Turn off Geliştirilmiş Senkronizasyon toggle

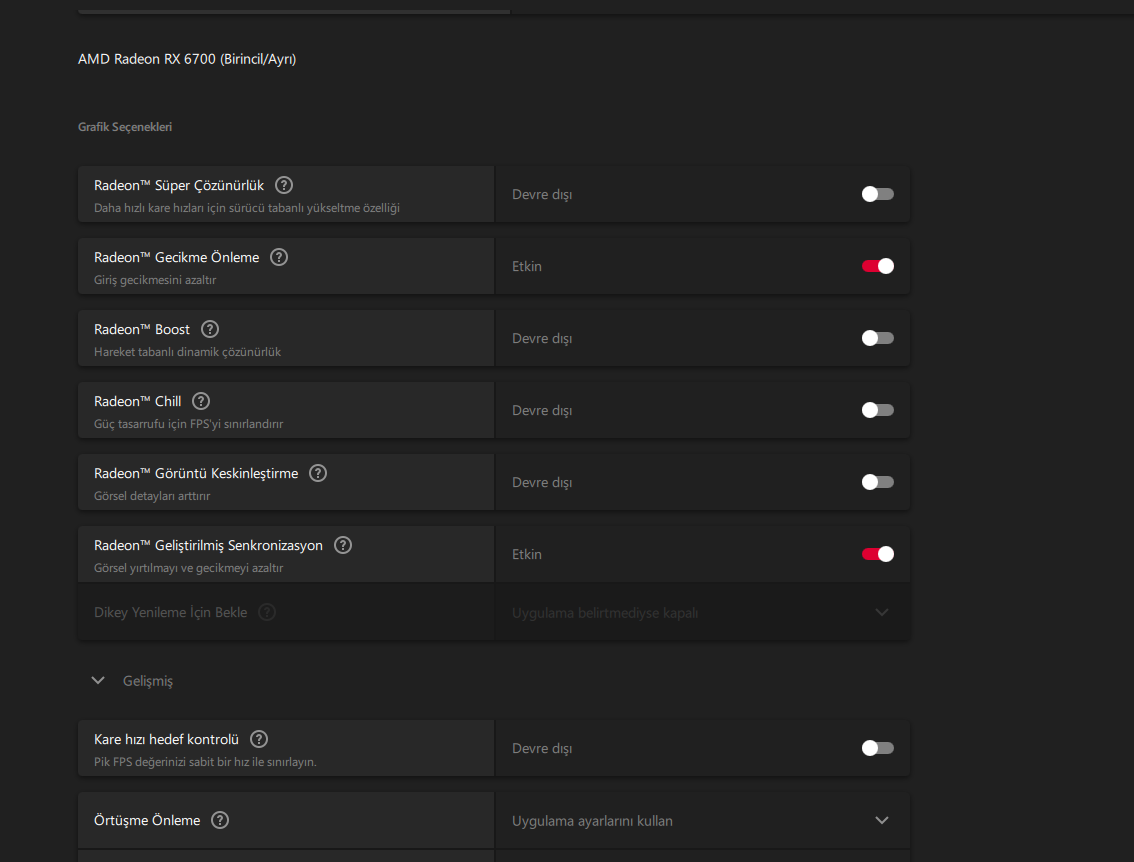pyautogui.click(x=877, y=554)
